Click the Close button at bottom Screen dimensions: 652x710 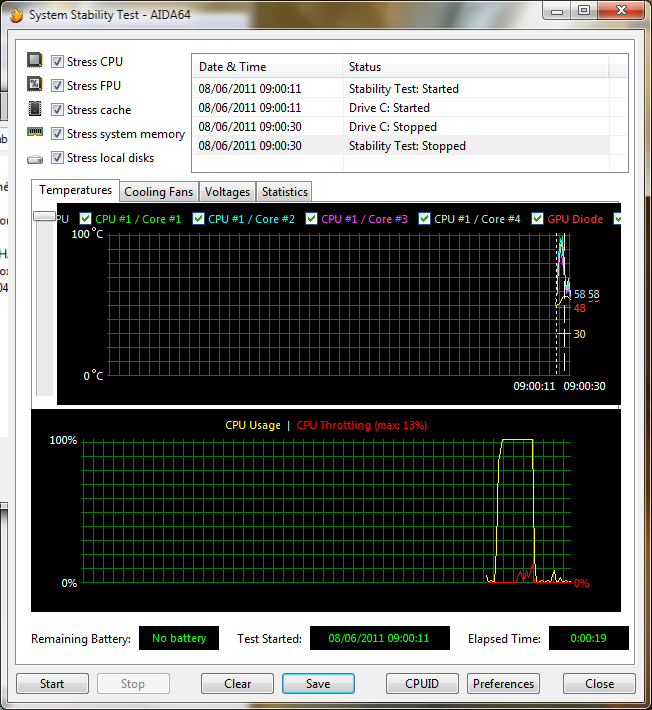pos(599,683)
